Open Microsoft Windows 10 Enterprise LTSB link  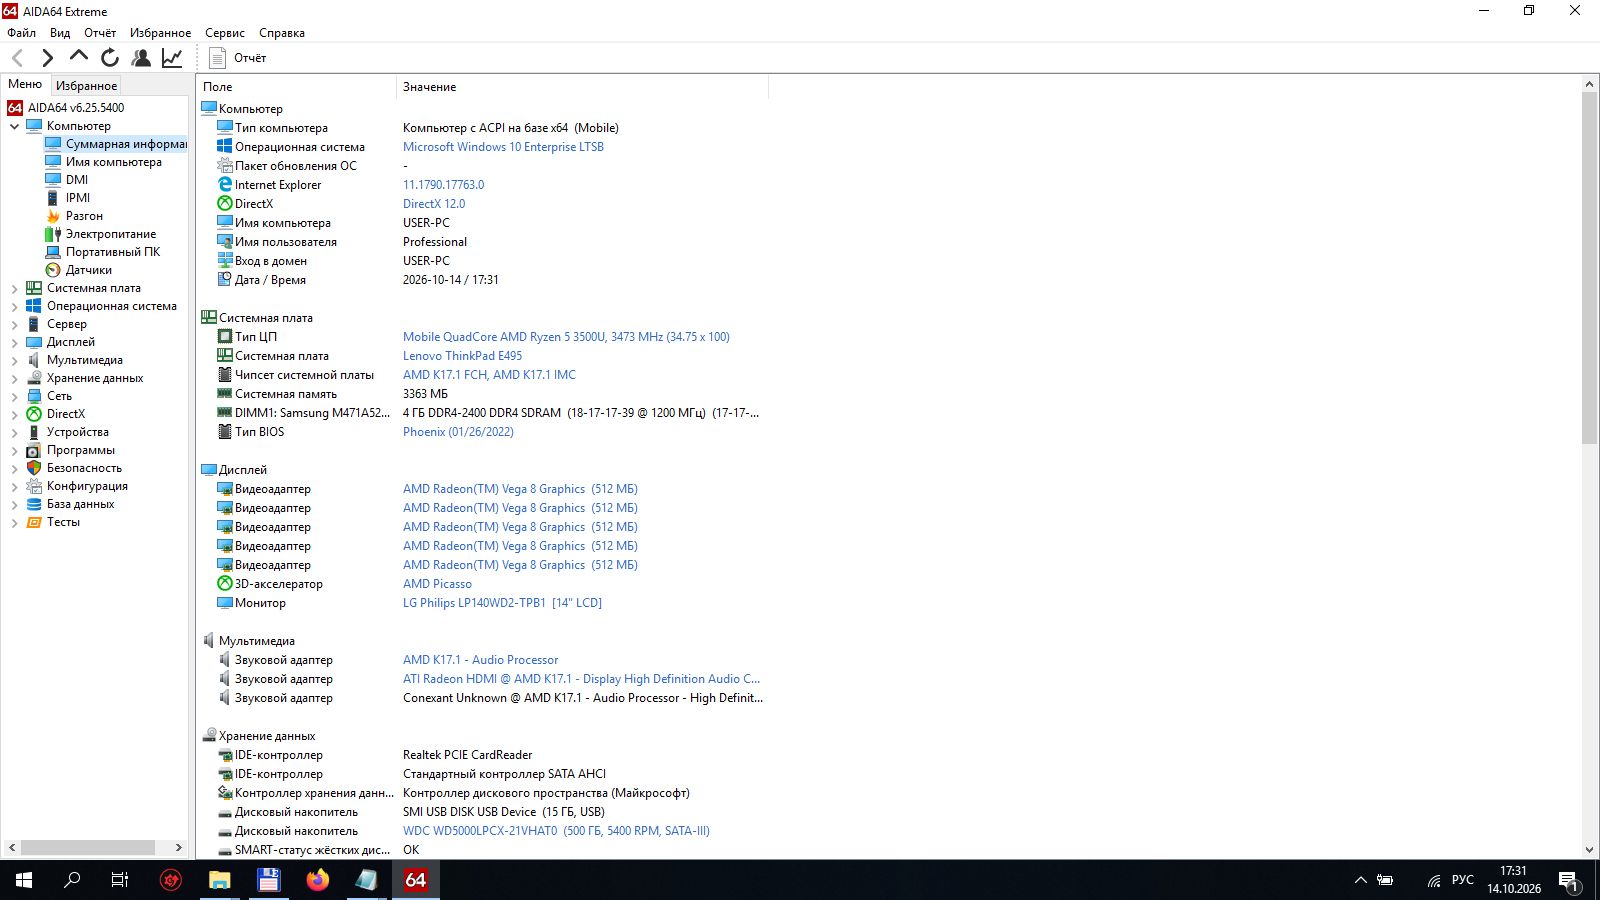click(503, 147)
